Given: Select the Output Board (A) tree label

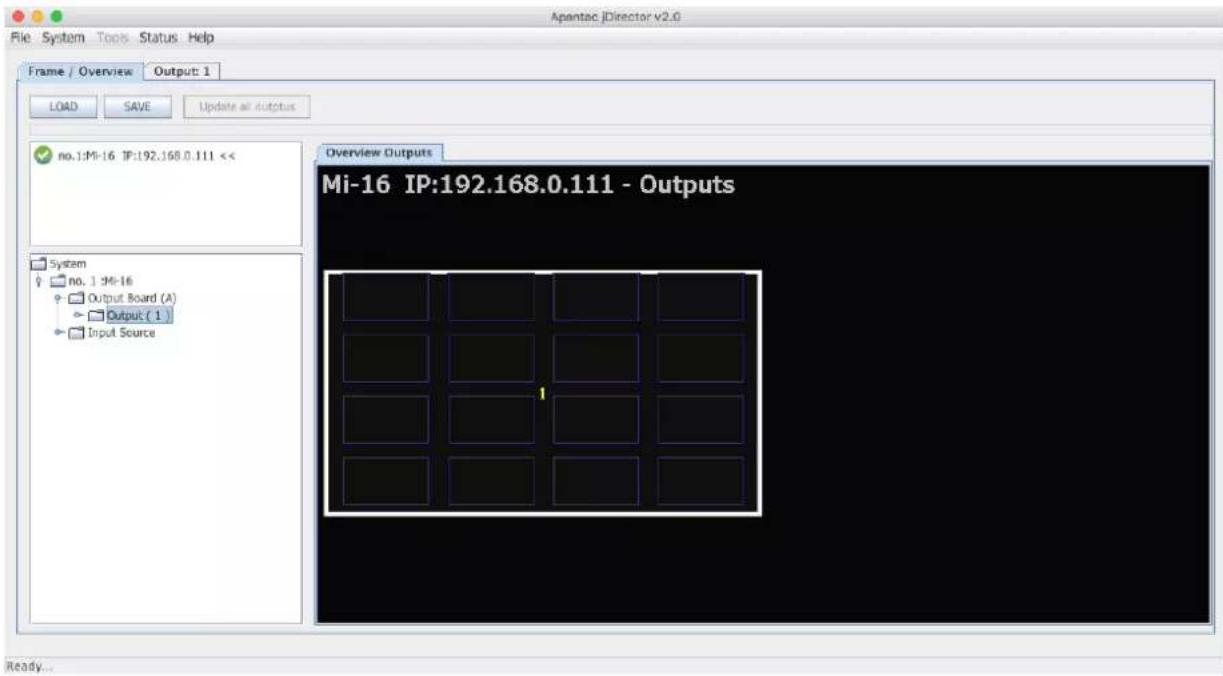Looking at the screenshot, I should [x=131, y=299].
